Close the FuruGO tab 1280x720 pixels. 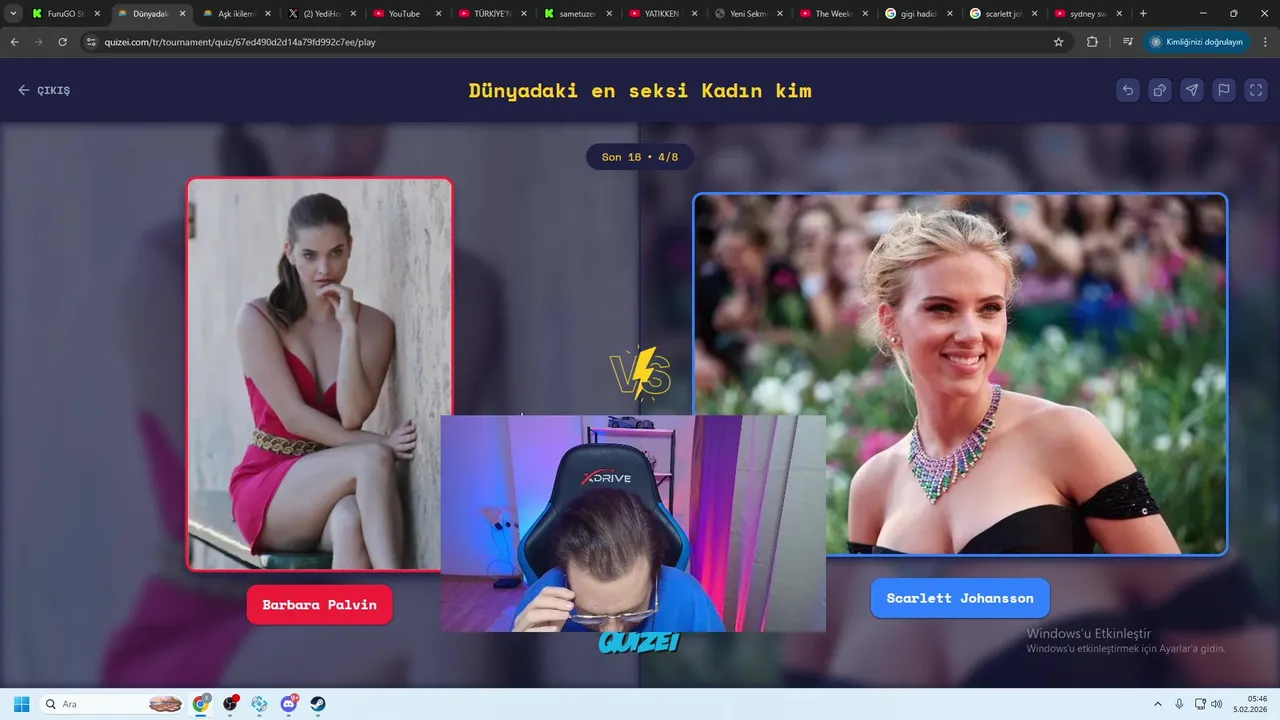tap(97, 14)
